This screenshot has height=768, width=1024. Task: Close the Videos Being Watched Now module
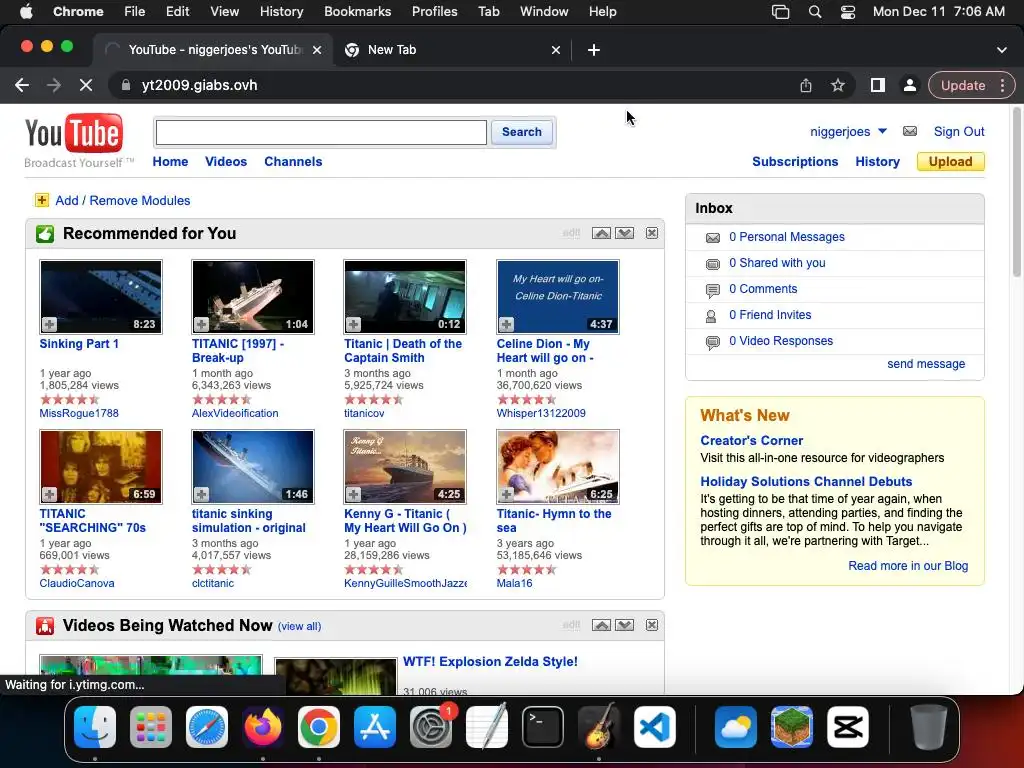coord(652,625)
